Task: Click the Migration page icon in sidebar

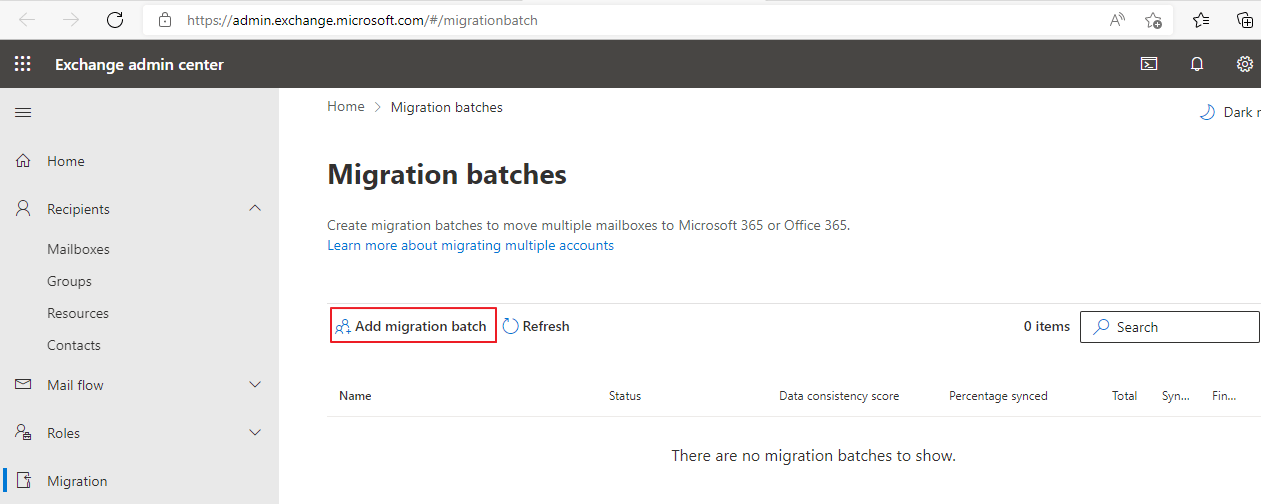Action: point(23,481)
